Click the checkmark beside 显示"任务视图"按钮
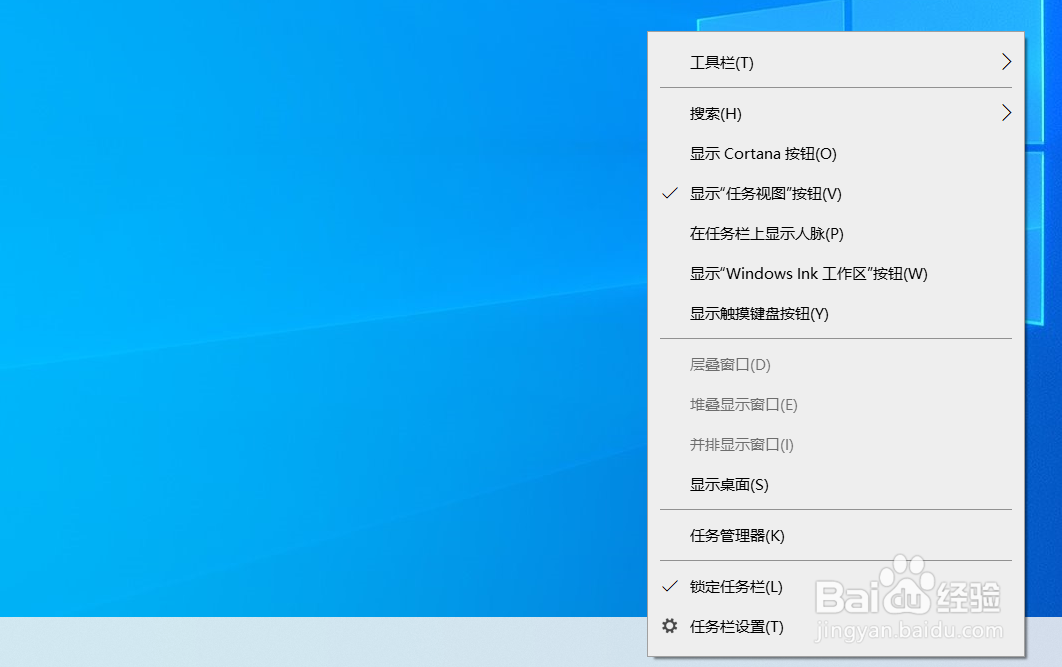The image size is (1062, 667). [668, 193]
